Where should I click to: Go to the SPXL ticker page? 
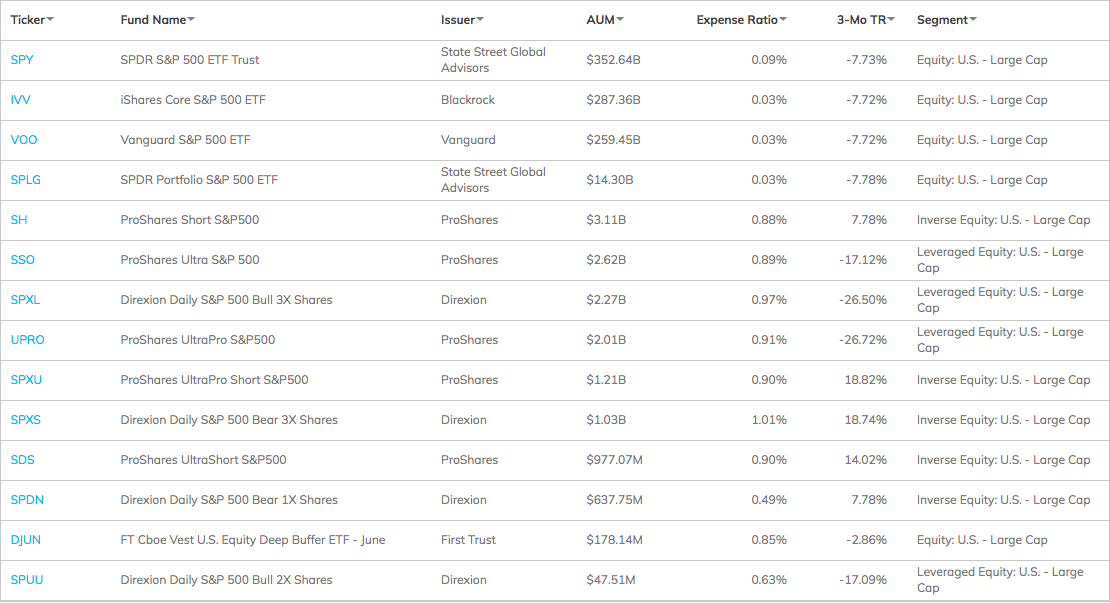click(26, 300)
